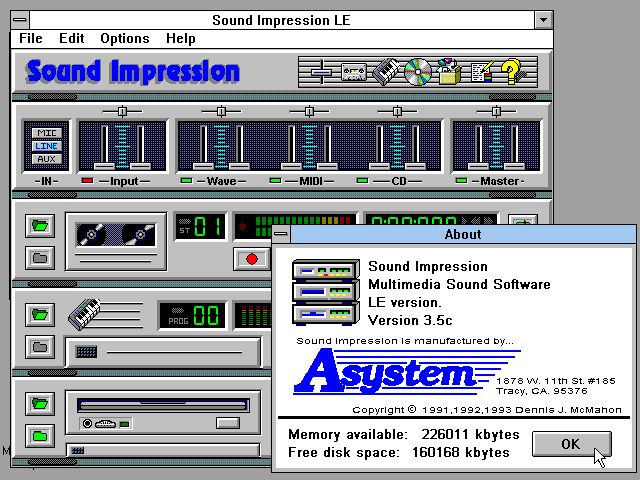640x480 pixels.
Task: Click the open-folder icon on the CD deck
Action: point(40,404)
